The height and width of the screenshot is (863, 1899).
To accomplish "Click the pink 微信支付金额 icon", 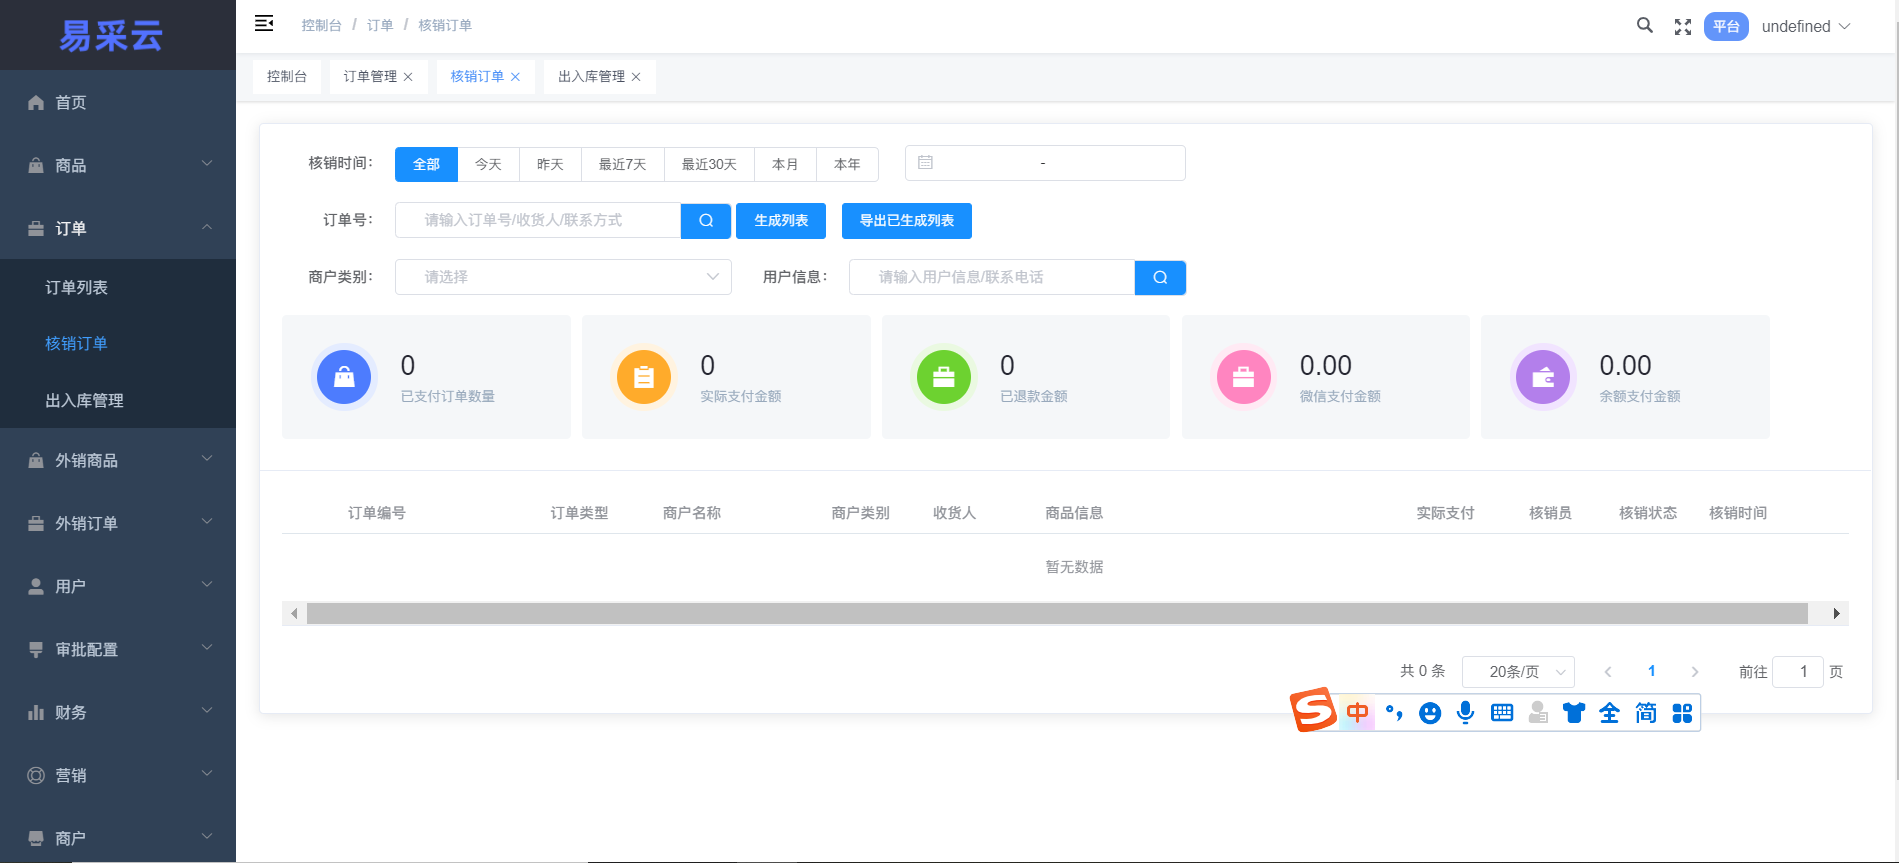I will click(1244, 377).
